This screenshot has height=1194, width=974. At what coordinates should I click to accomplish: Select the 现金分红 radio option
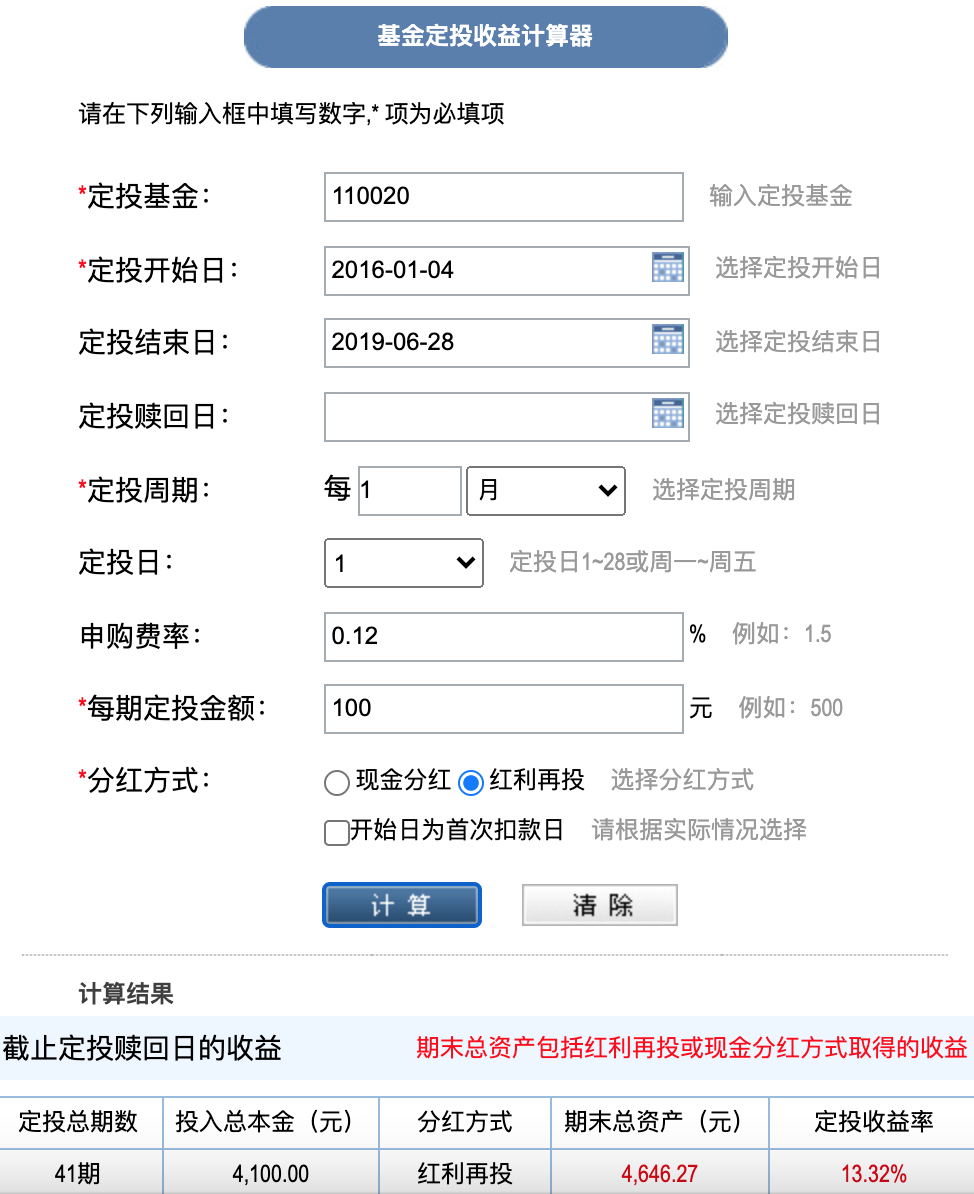tap(337, 782)
